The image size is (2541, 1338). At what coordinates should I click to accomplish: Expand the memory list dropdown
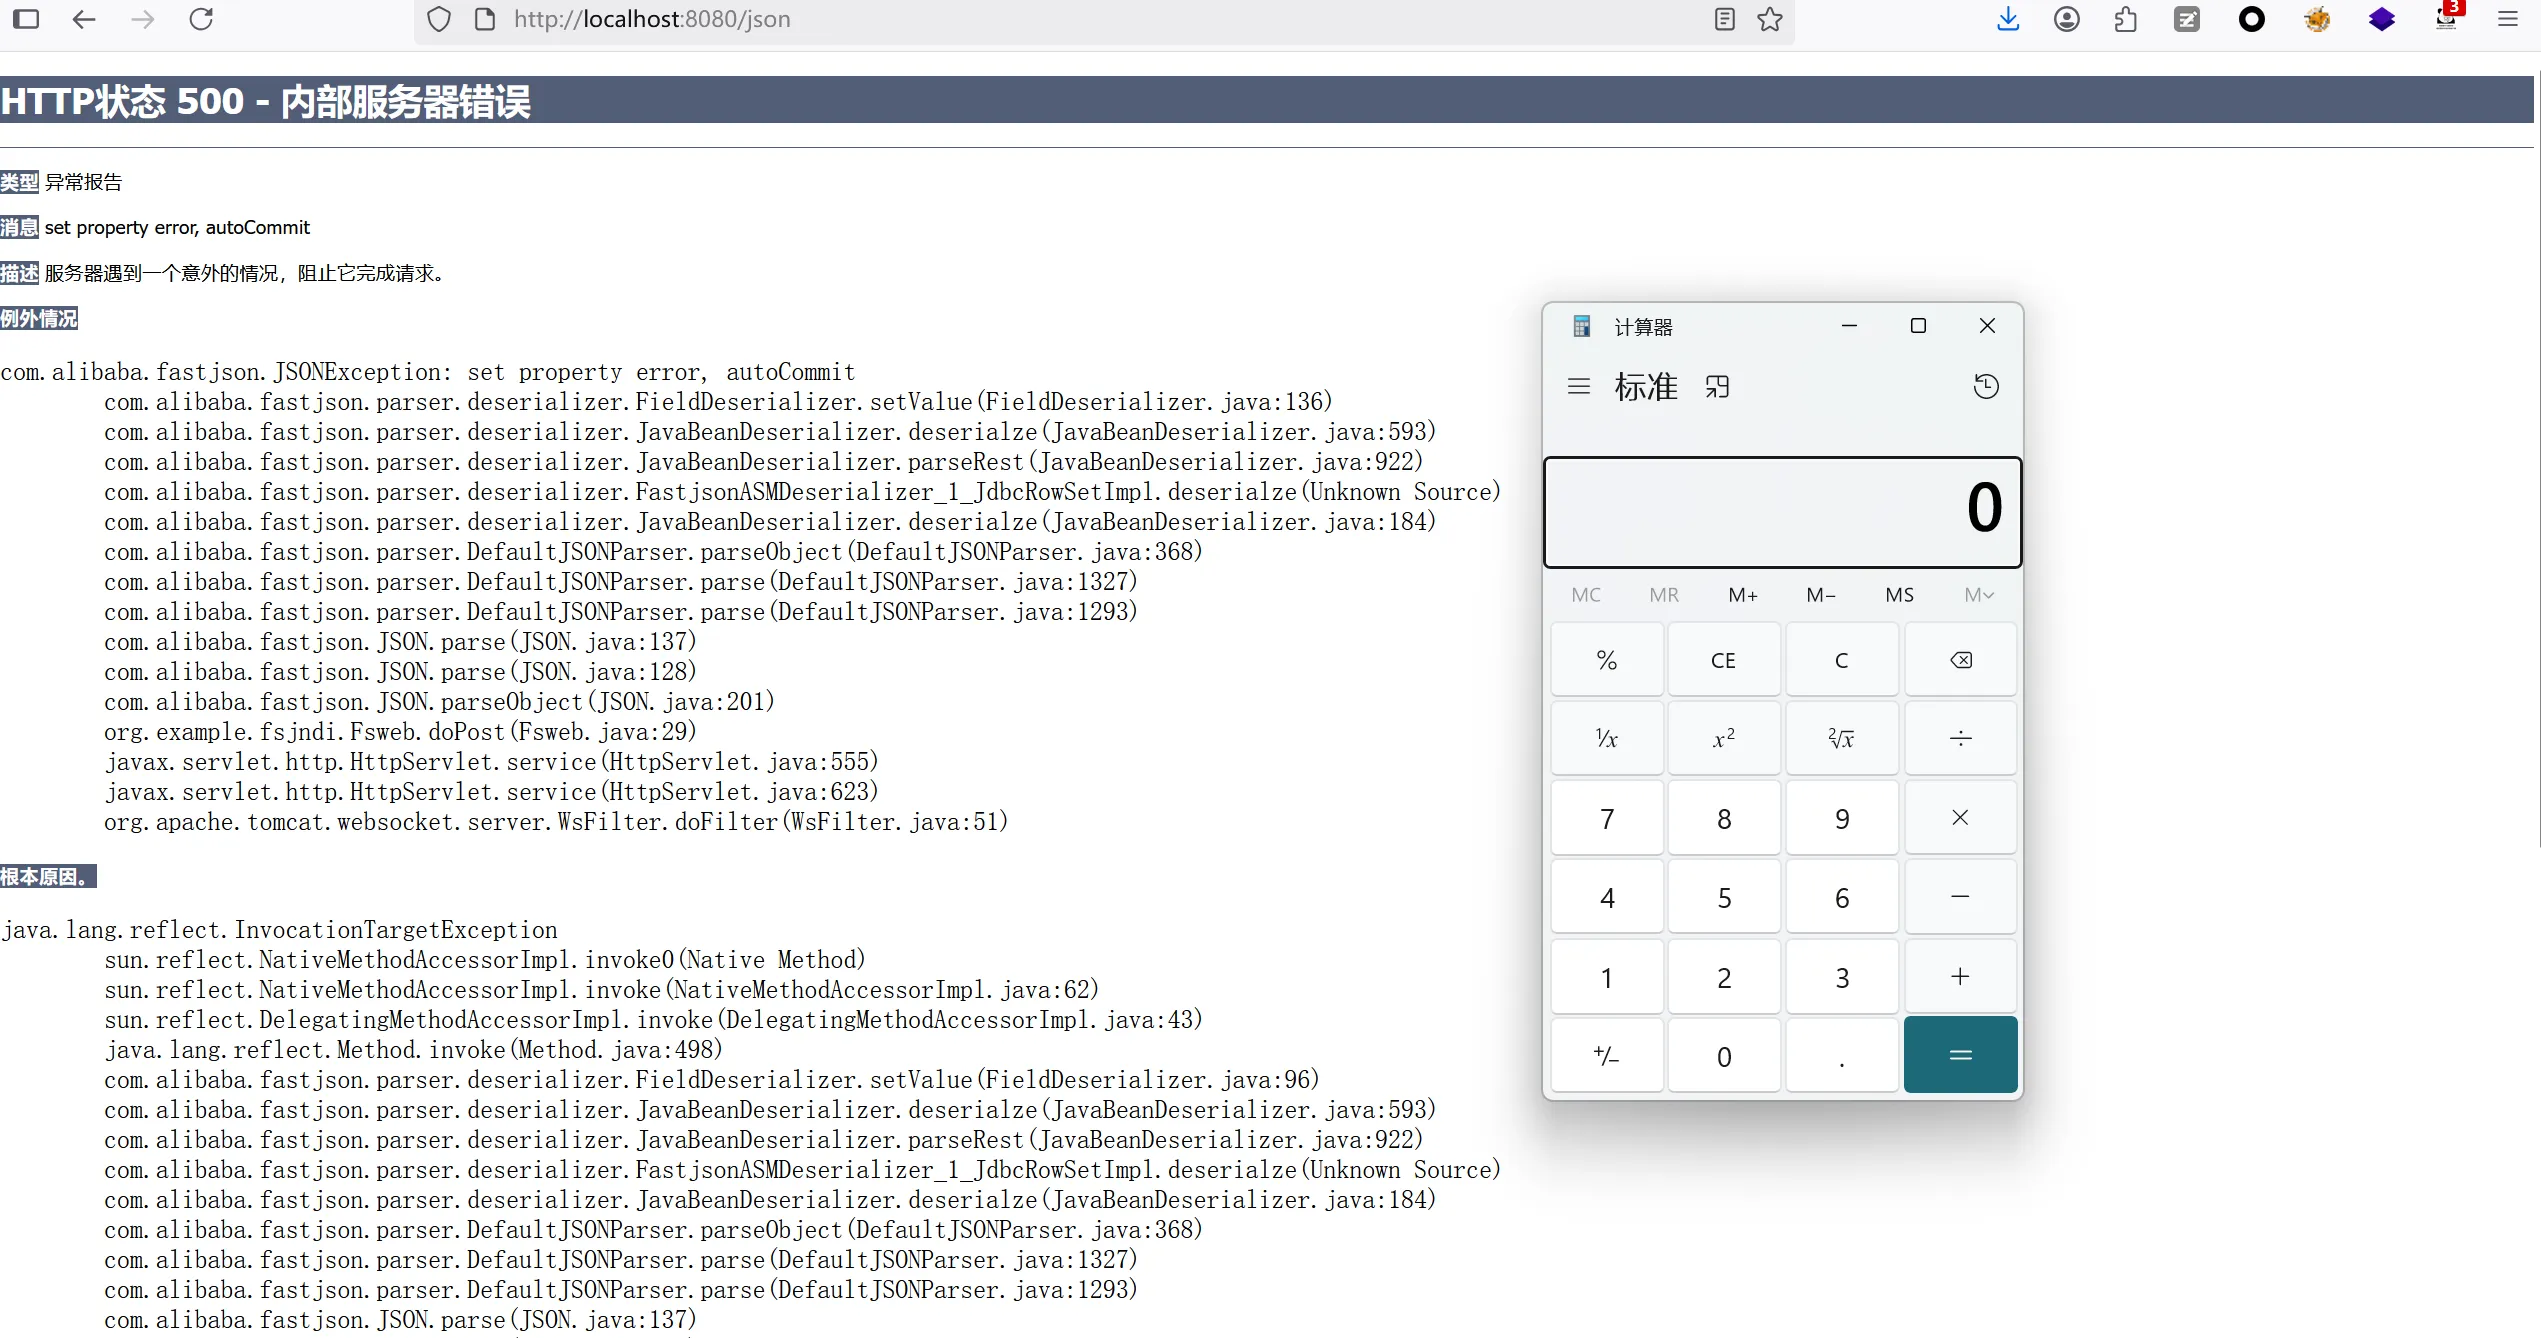click(1978, 595)
